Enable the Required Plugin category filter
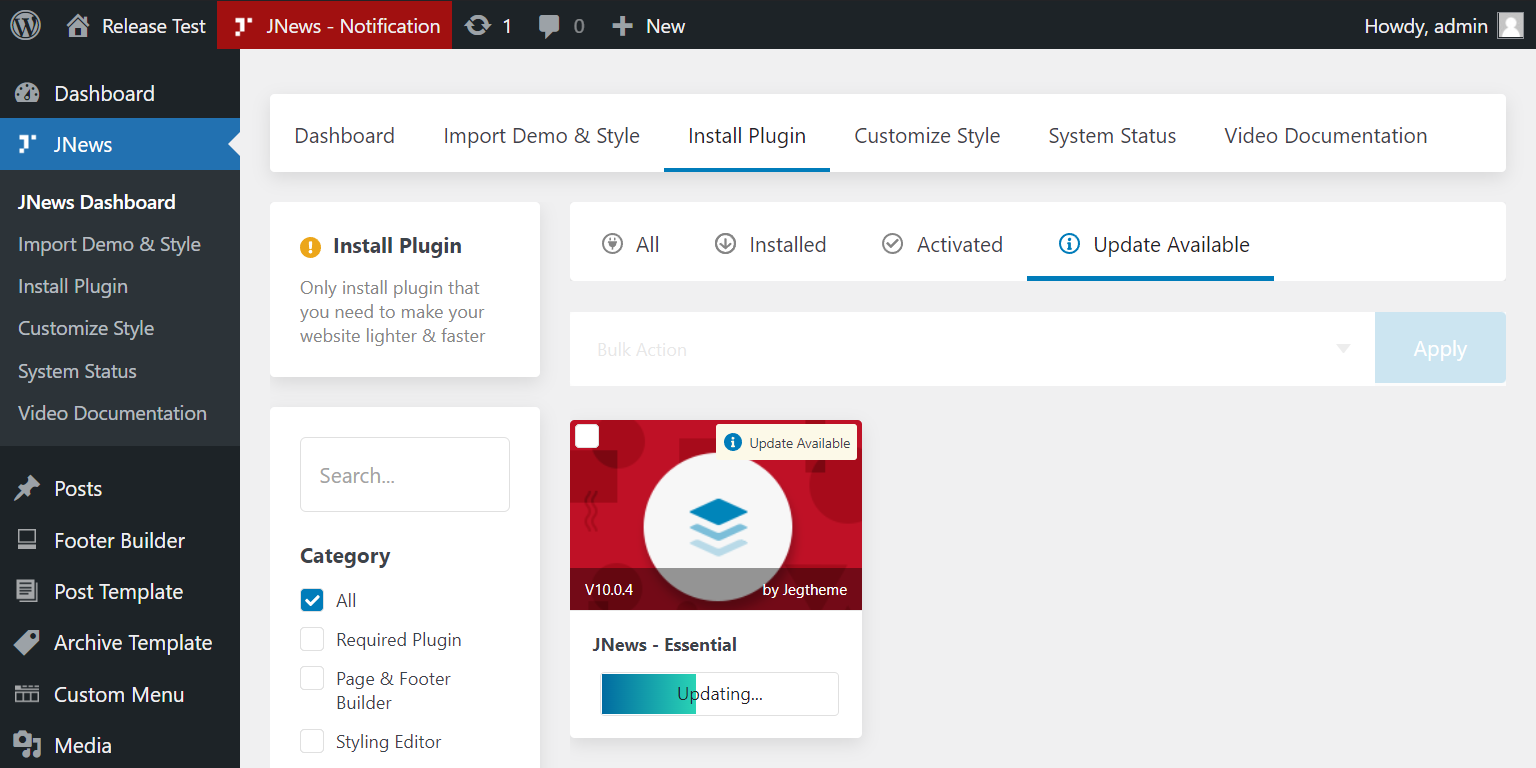The width and height of the screenshot is (1536, 768). tap(312, 639)
